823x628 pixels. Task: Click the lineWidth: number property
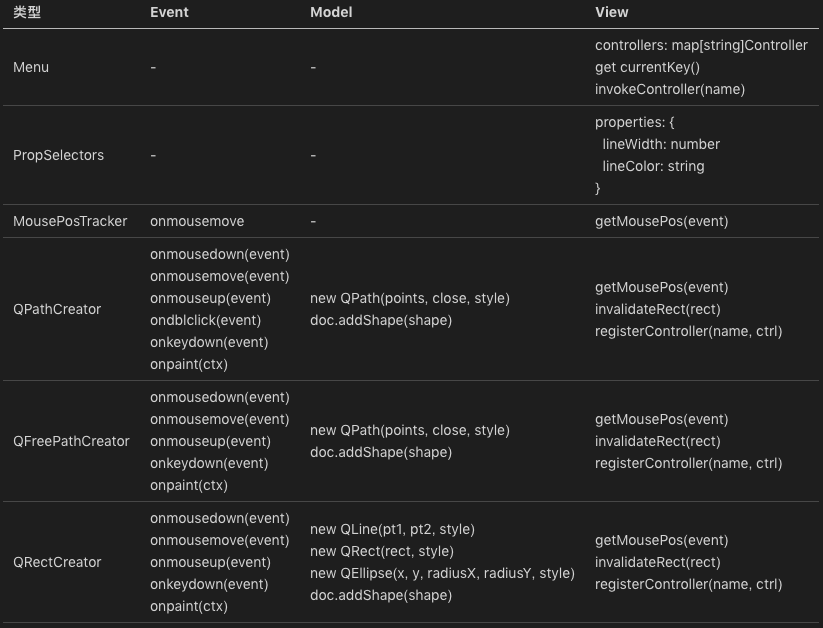pyautogui.click(x=660, y=144)
